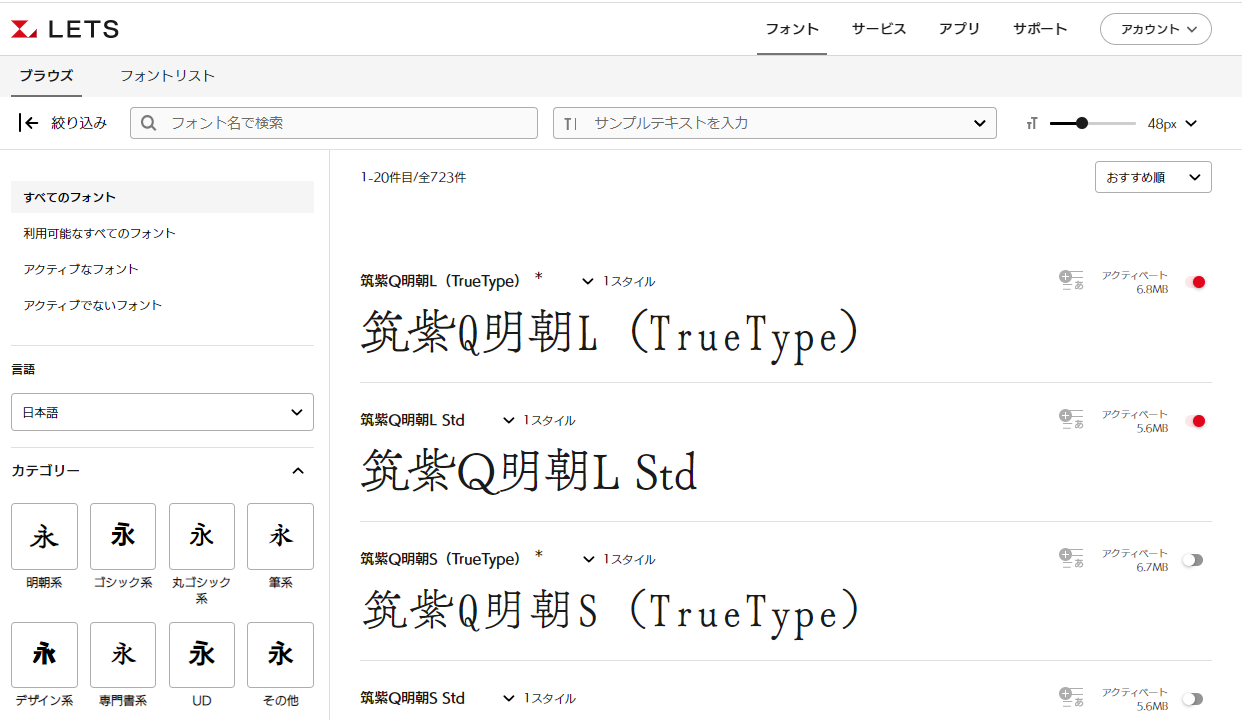
Task: Deactivate 筑紫Q明朝L（TrueType） toggle
Action: coord(1194,282)
